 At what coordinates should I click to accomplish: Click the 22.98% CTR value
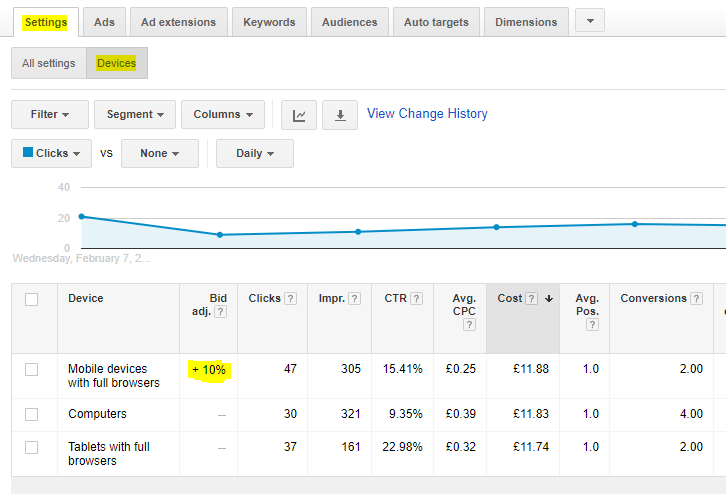402,447
